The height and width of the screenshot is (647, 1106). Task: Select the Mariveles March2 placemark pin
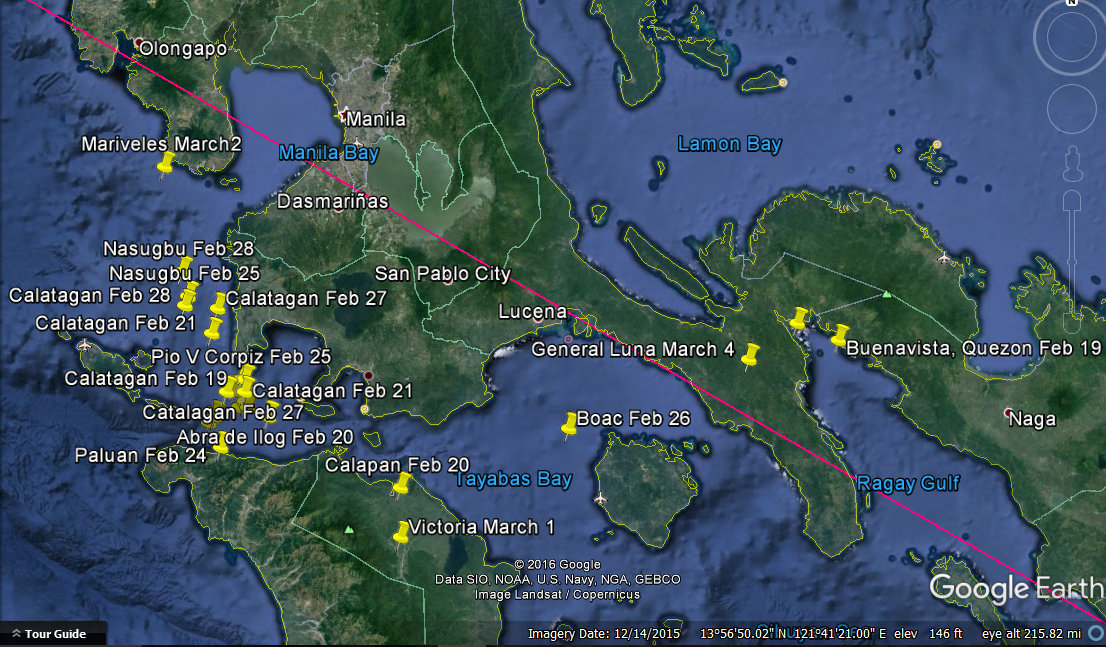pyautogui.click(x=165, y=162)
